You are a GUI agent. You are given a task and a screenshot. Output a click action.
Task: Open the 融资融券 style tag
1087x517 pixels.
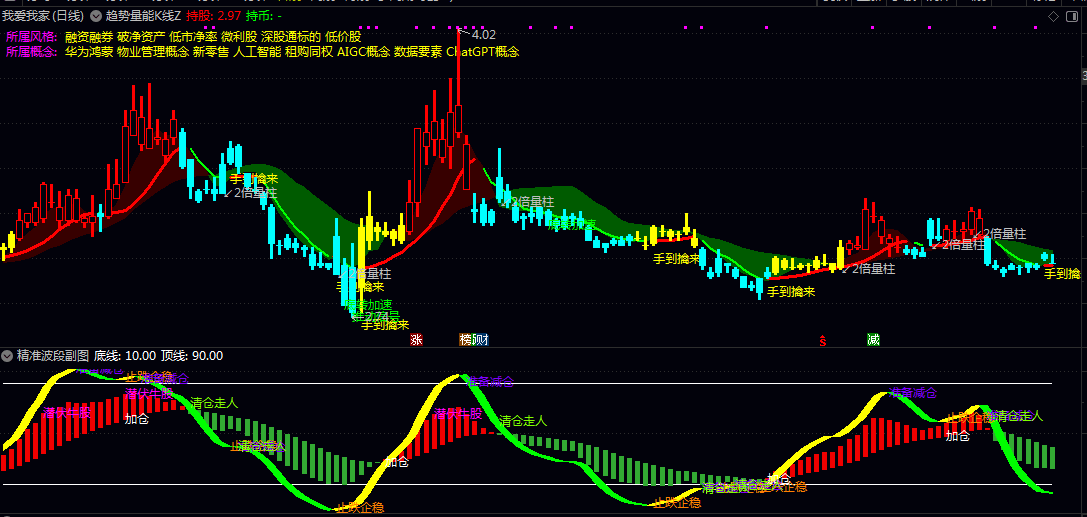point(89,36)
